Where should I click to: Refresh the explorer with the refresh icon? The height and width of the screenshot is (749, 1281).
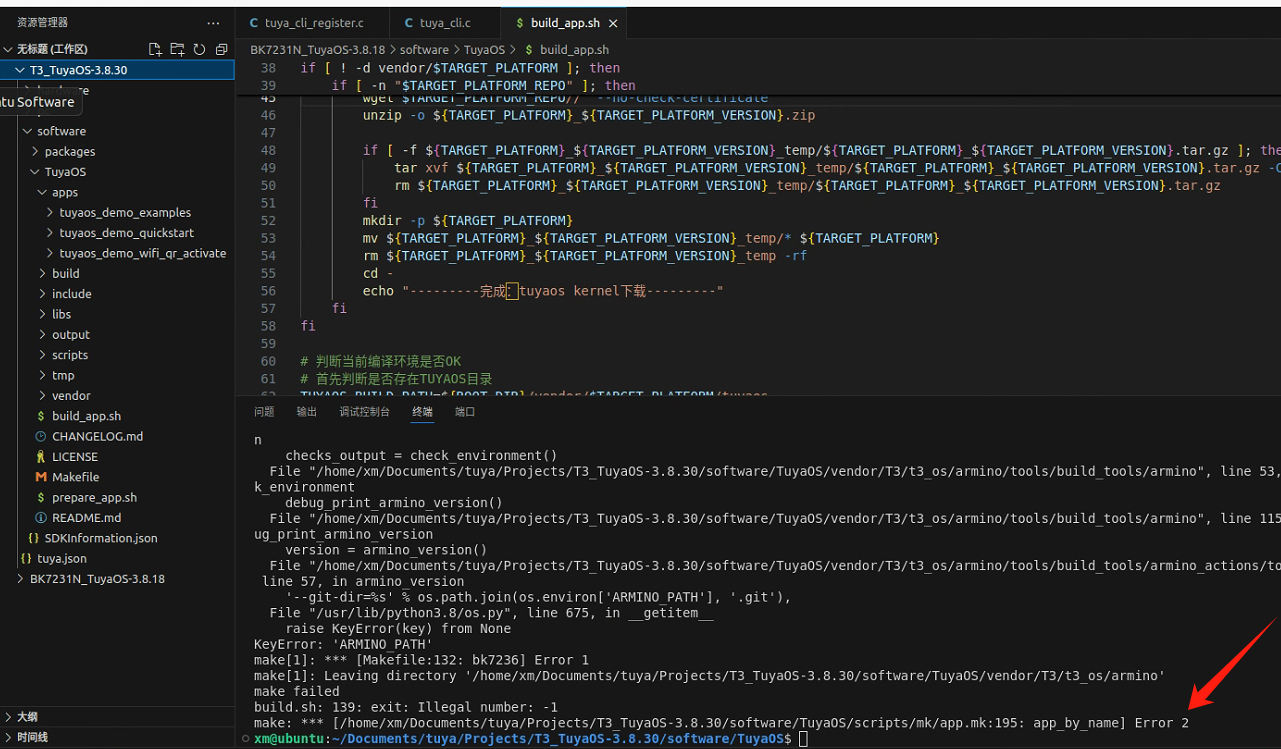(x=199, y=49)
